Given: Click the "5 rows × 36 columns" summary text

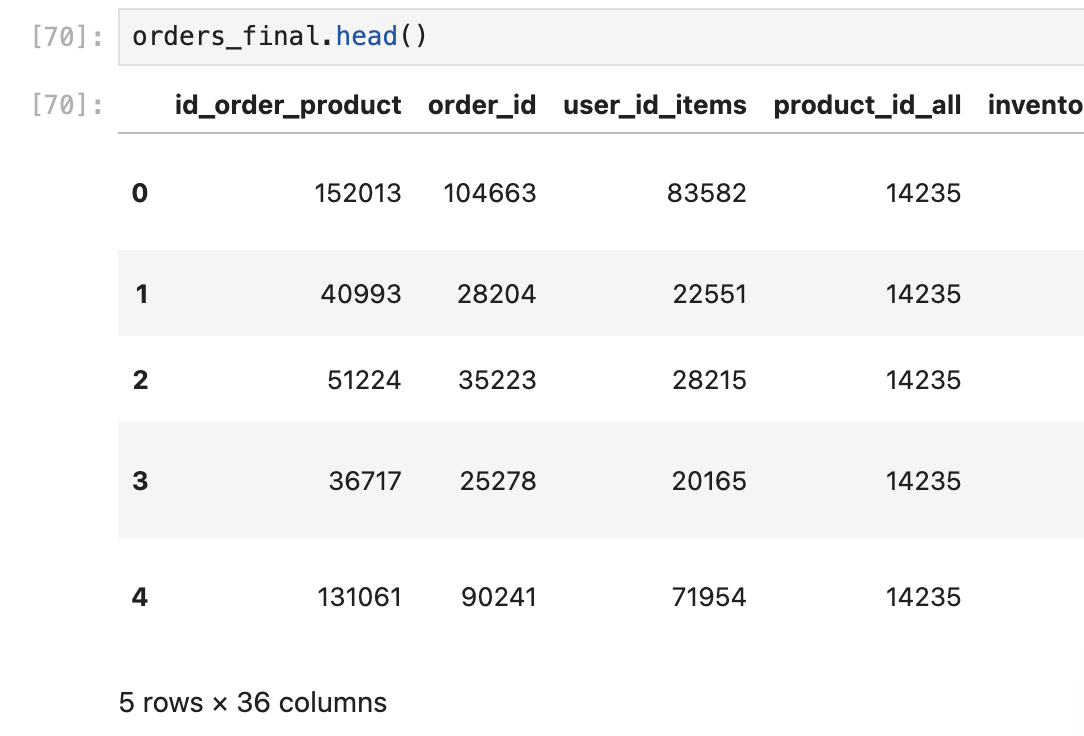Looking at the screenshot, I should (x=252, y=702).
